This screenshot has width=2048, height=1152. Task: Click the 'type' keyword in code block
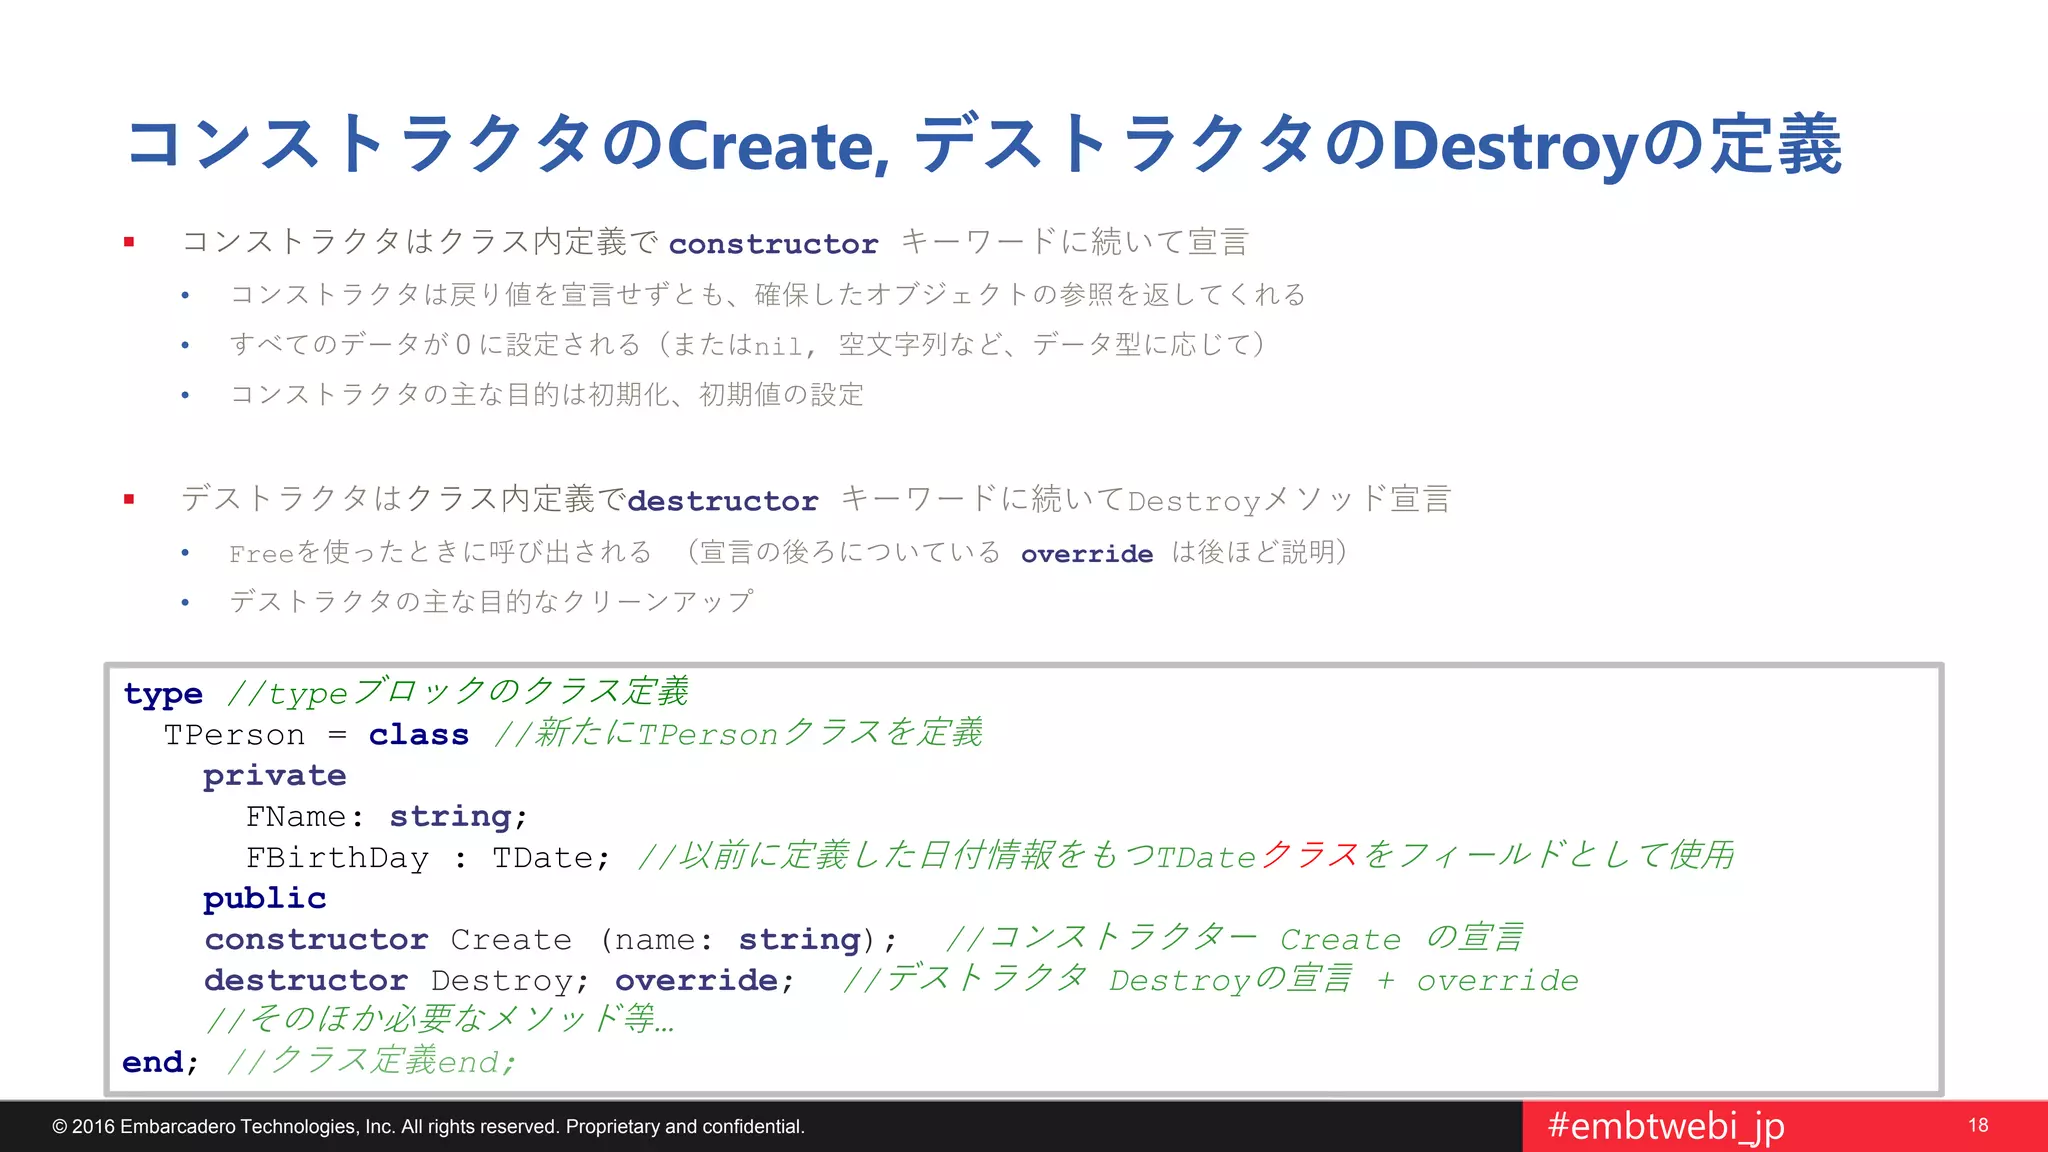coord(163,694)
